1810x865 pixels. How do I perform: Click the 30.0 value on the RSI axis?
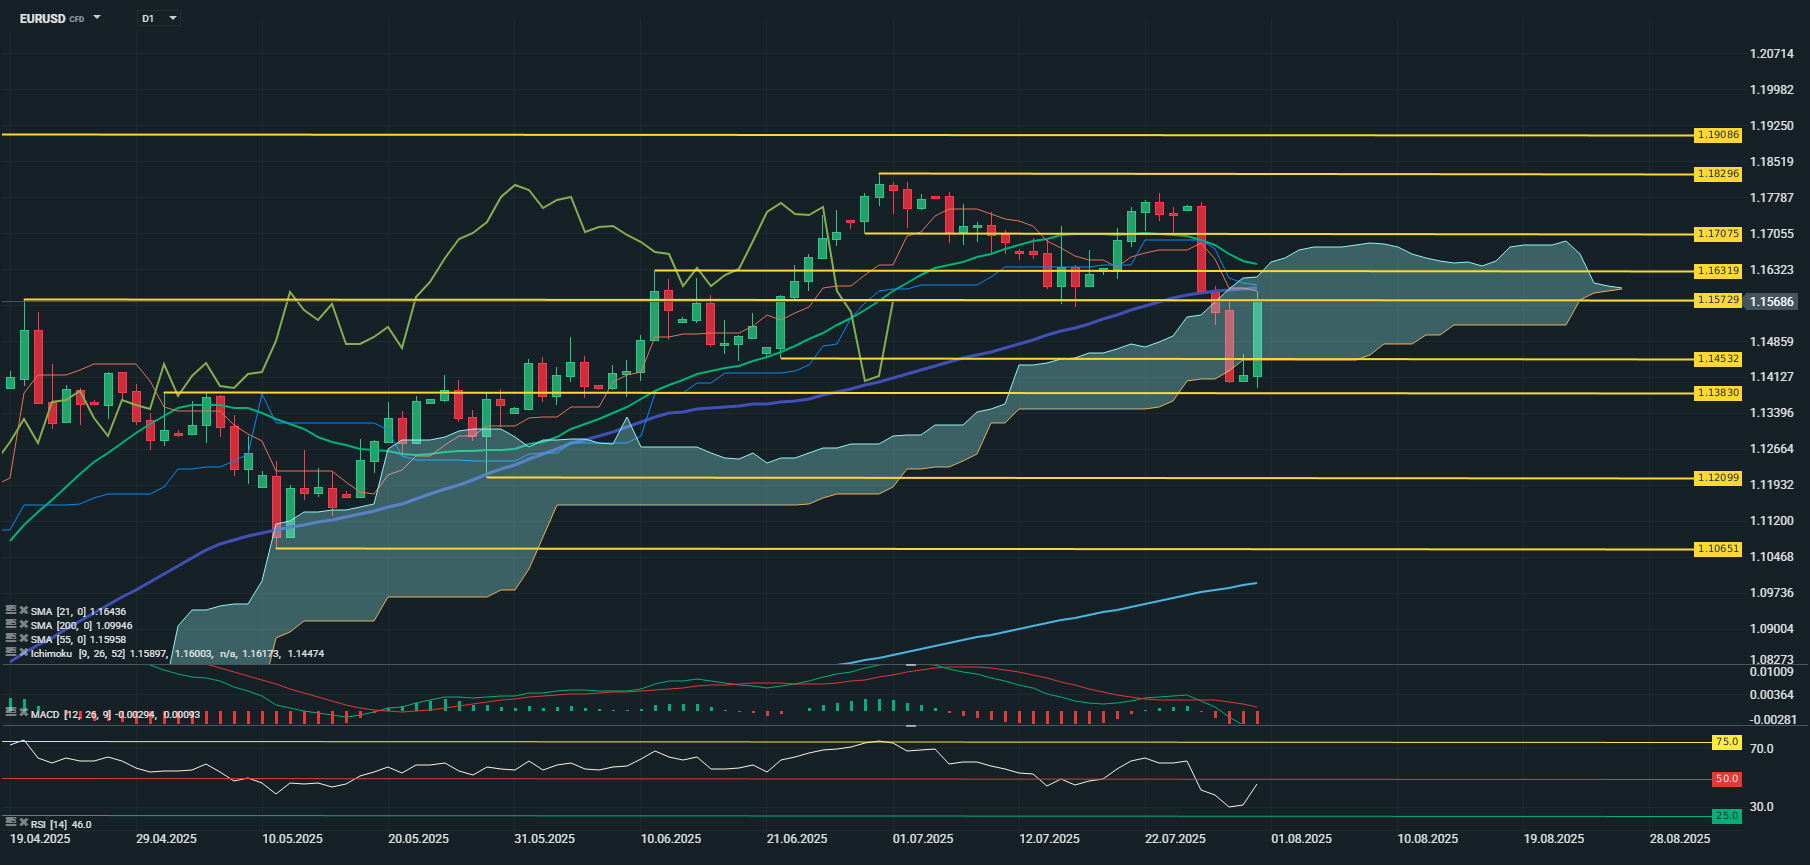click(1761, 807)
